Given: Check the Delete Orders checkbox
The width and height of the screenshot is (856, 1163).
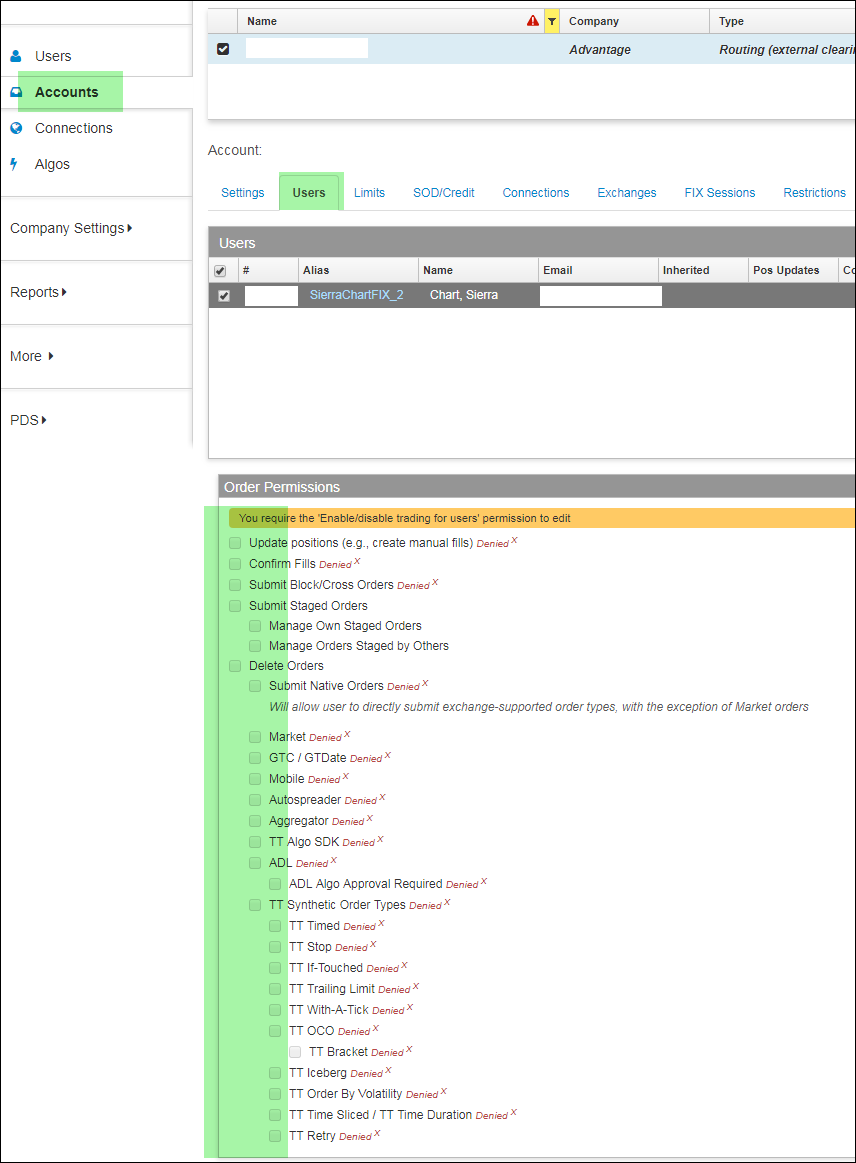Looking at the screenshot, I should [235, 666].
